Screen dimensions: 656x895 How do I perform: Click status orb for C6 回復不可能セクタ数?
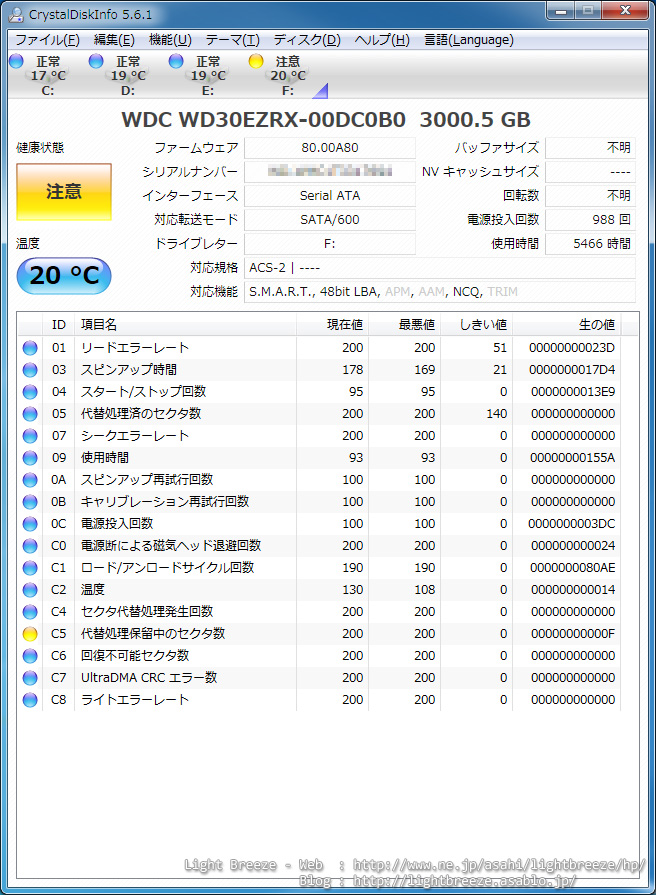click(x=30, y=656)
